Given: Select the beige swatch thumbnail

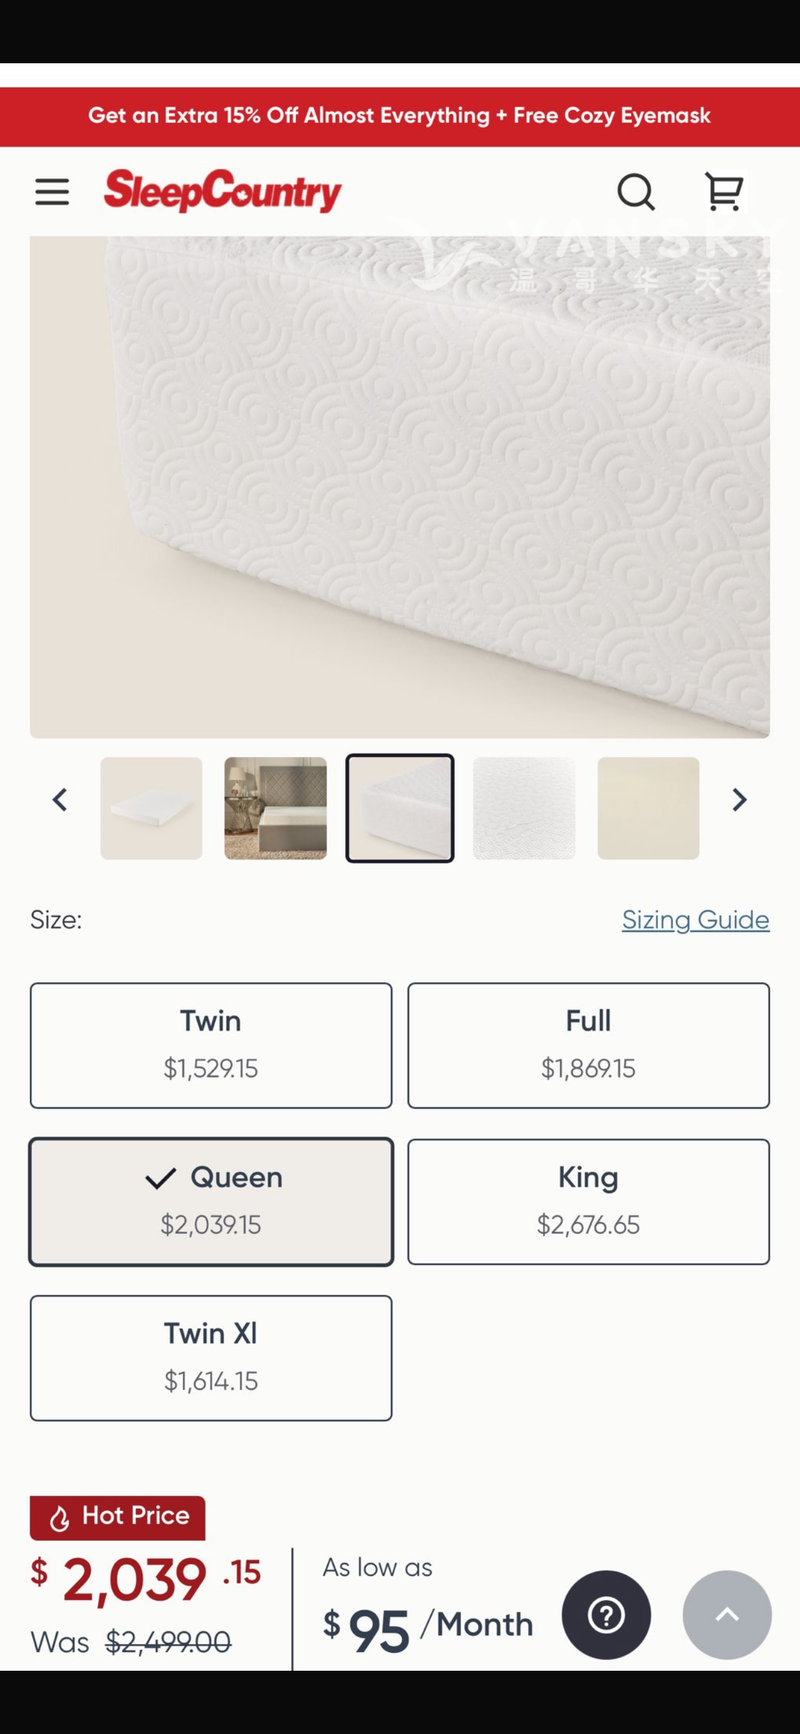Looking at the screenshot, I should [x=648, y=808].
